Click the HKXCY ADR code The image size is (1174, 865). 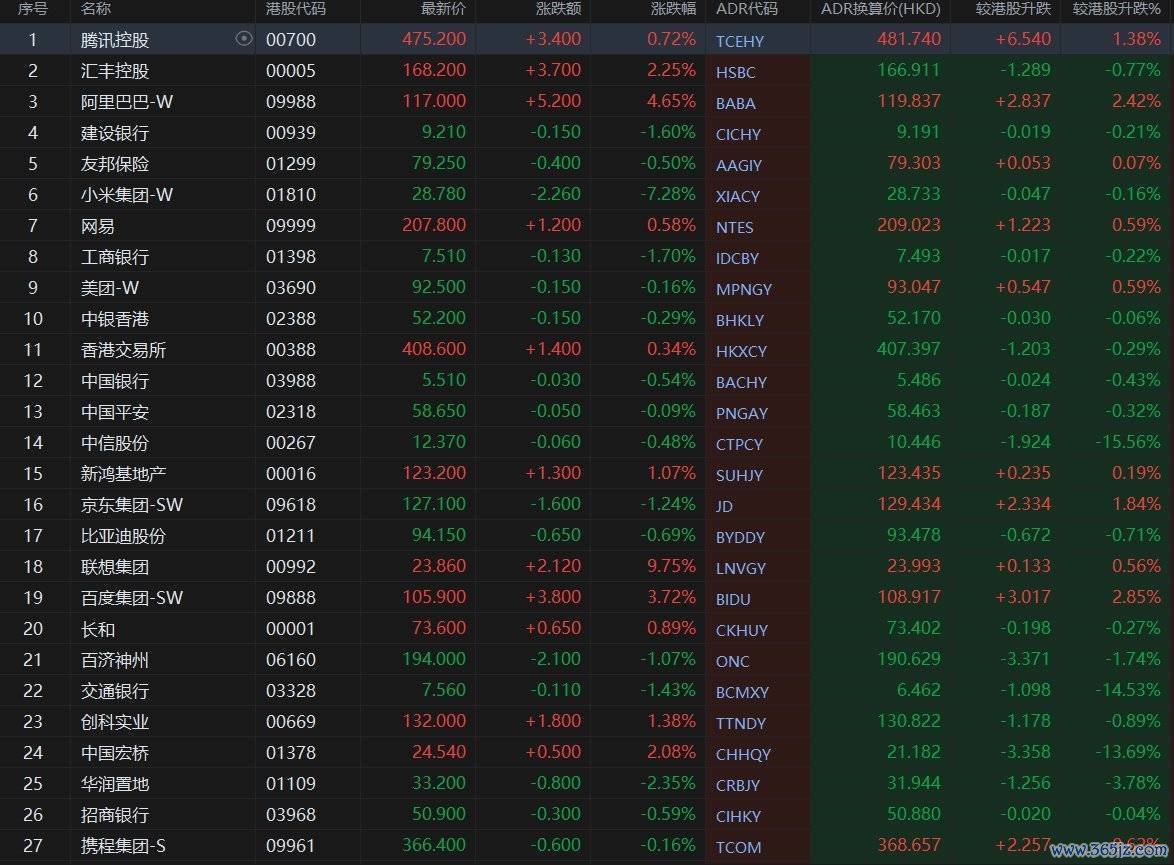coord(741,351)
